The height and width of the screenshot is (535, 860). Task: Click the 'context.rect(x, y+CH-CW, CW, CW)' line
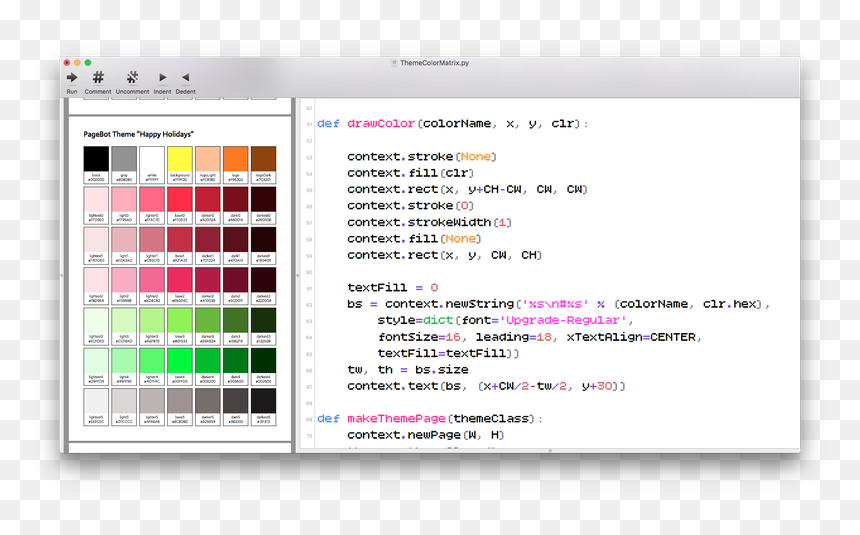pos(467,189)
